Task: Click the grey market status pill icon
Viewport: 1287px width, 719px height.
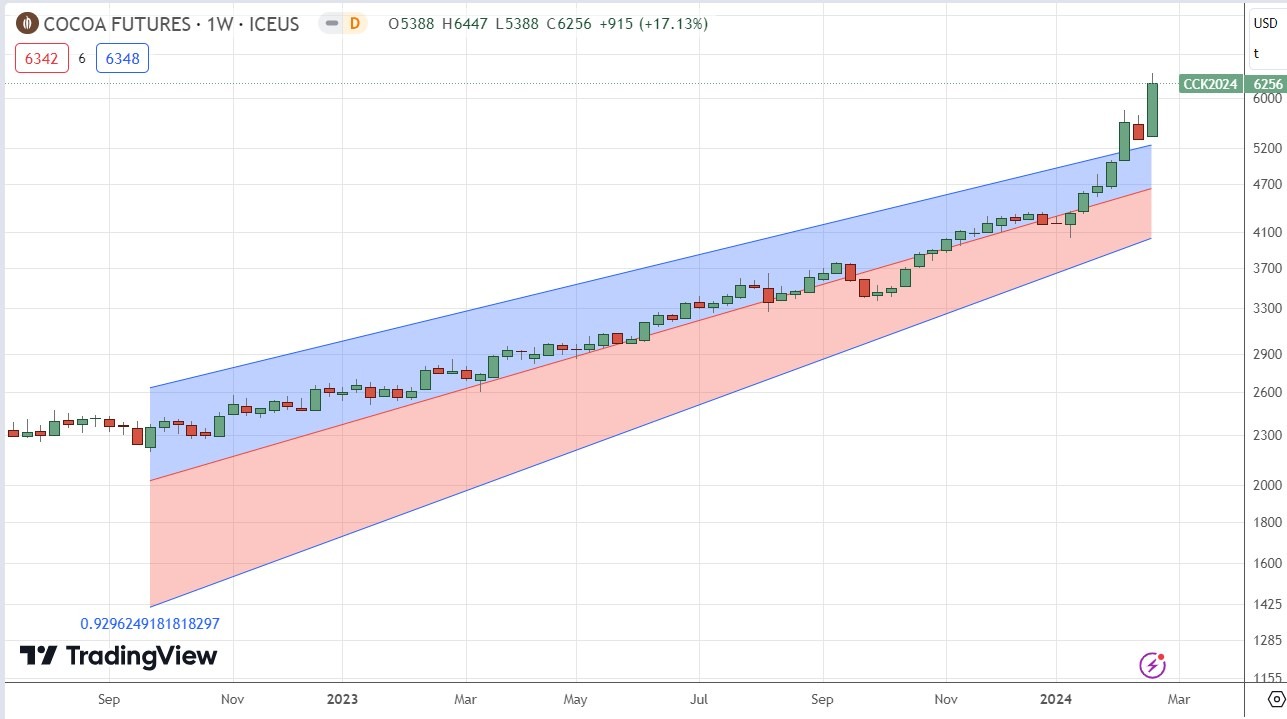Action: [330, 23]
